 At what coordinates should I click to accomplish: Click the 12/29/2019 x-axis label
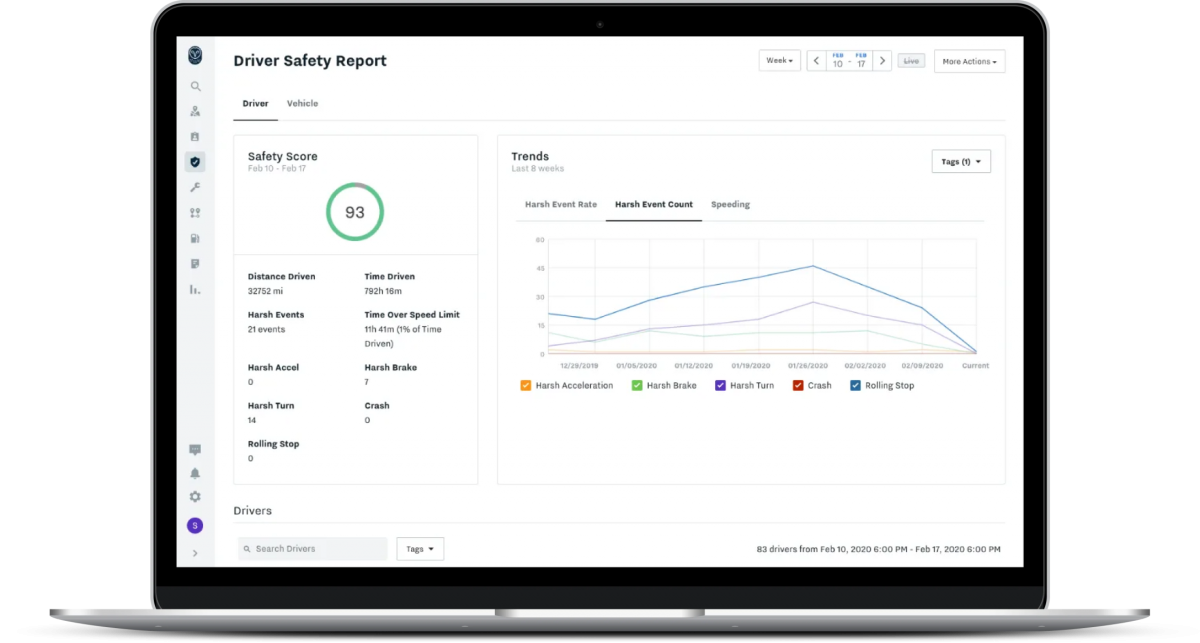point(580,366)
